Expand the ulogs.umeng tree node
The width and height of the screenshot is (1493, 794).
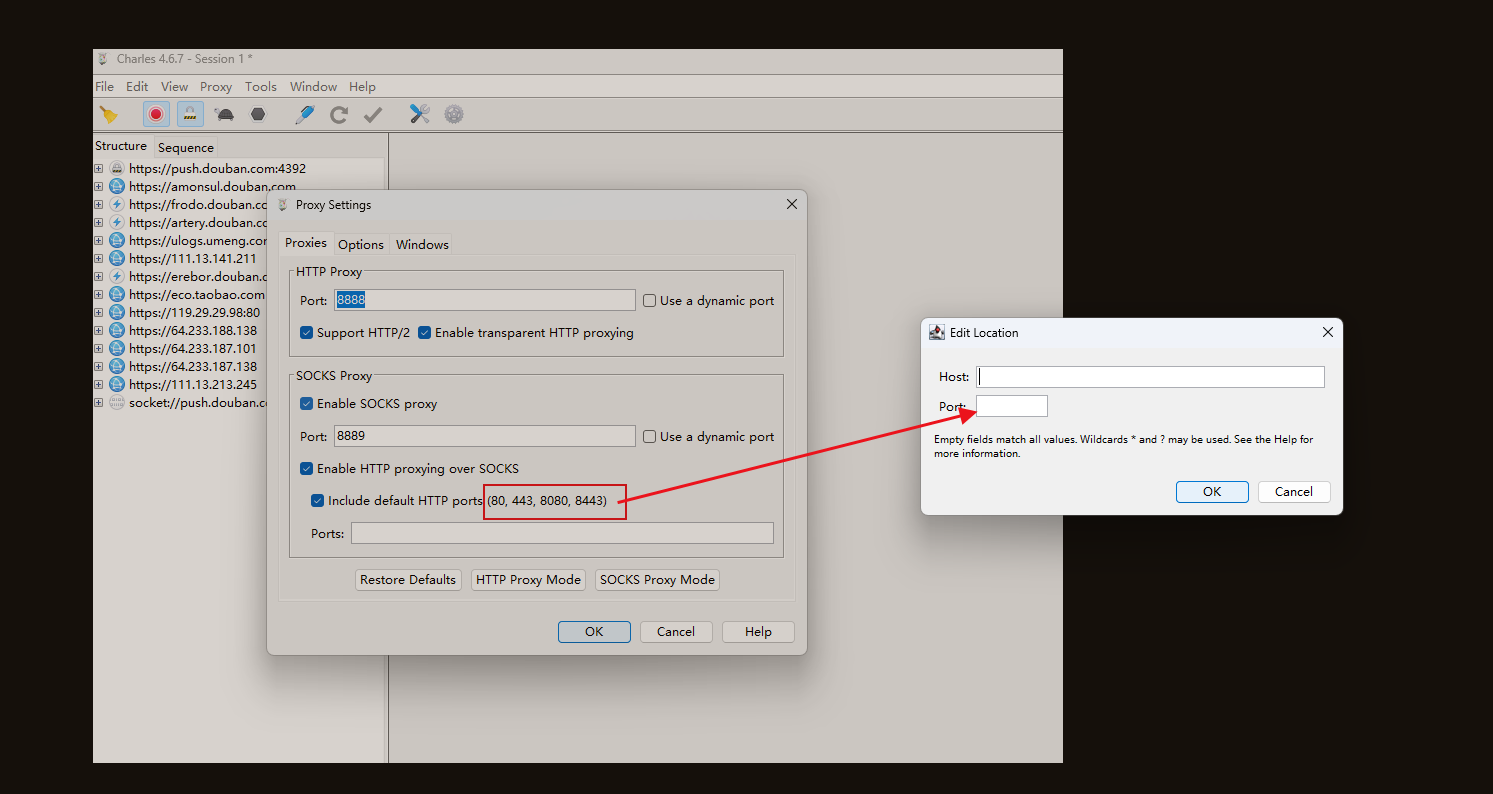99,241
